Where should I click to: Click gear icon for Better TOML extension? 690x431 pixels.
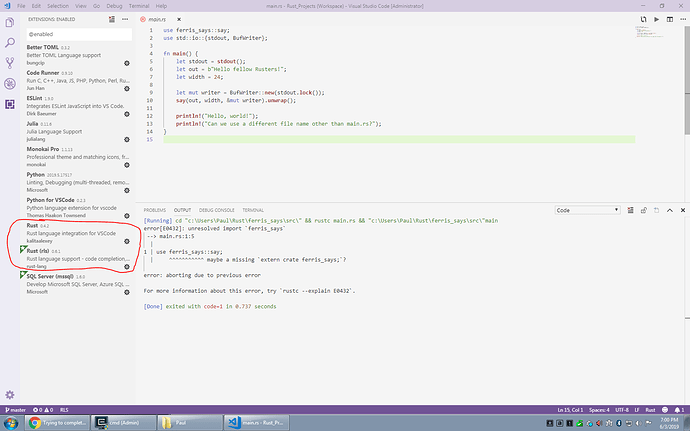tap(127, 63)
